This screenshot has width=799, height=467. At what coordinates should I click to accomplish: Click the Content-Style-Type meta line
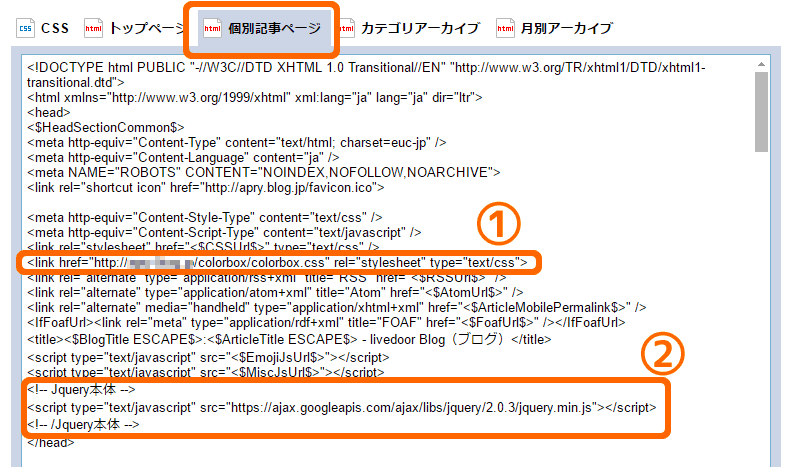pyautogui.click(x=205, y=218)
